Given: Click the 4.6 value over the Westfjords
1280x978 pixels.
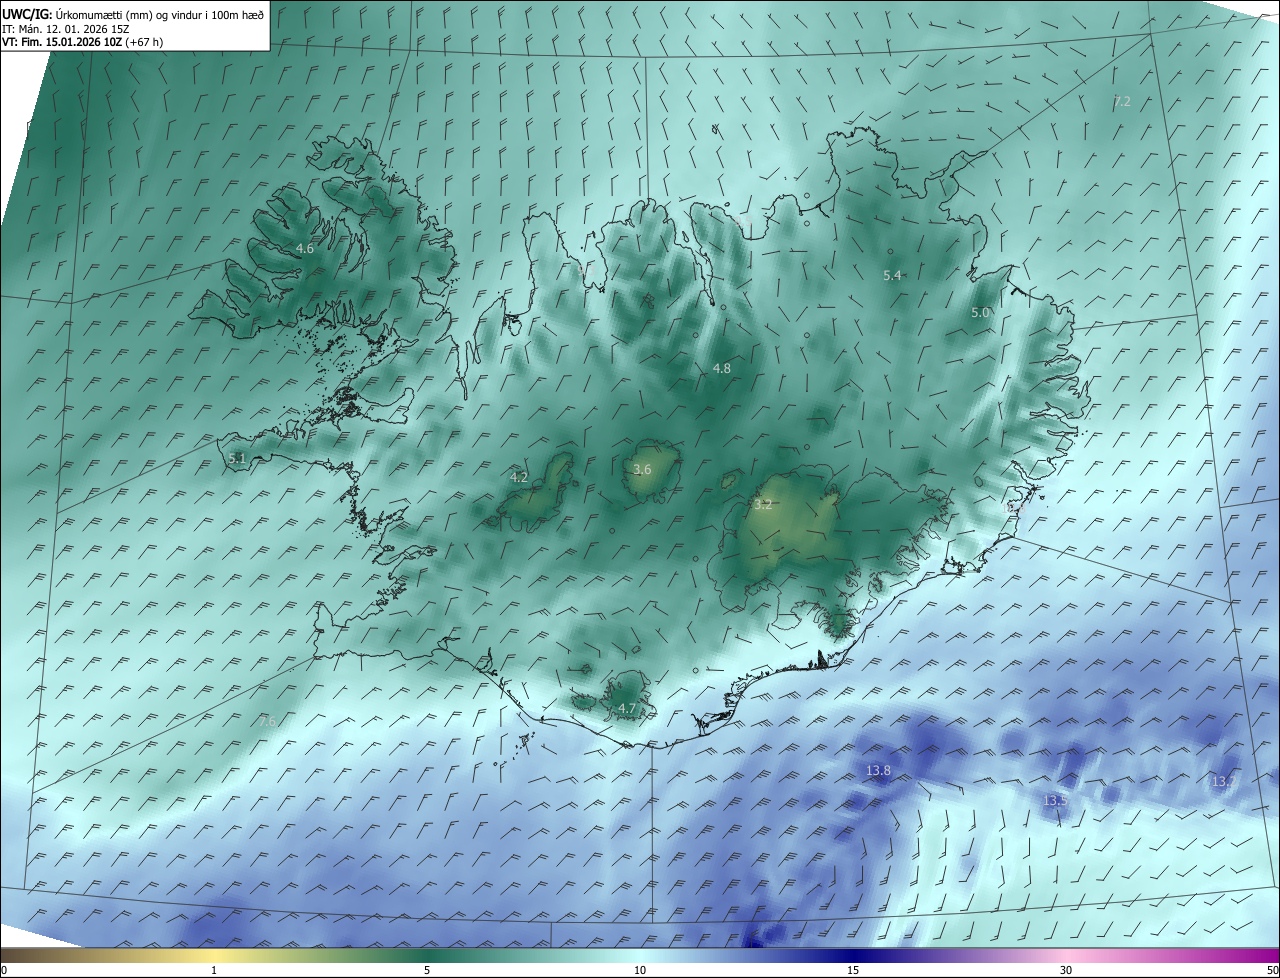Looking at the screenshot, I should [x=305, y=248].
